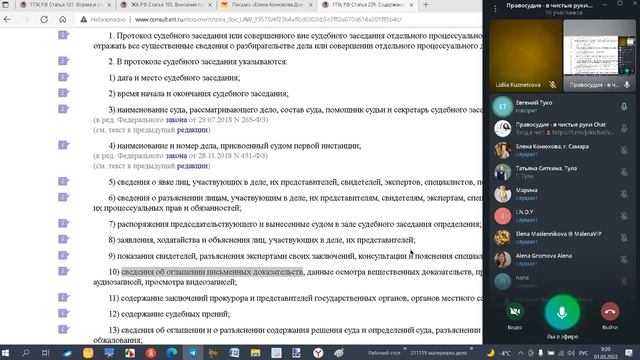Open Windows Start menu
This screenshot has width=640, height=360.
click(x=5, y=353)
